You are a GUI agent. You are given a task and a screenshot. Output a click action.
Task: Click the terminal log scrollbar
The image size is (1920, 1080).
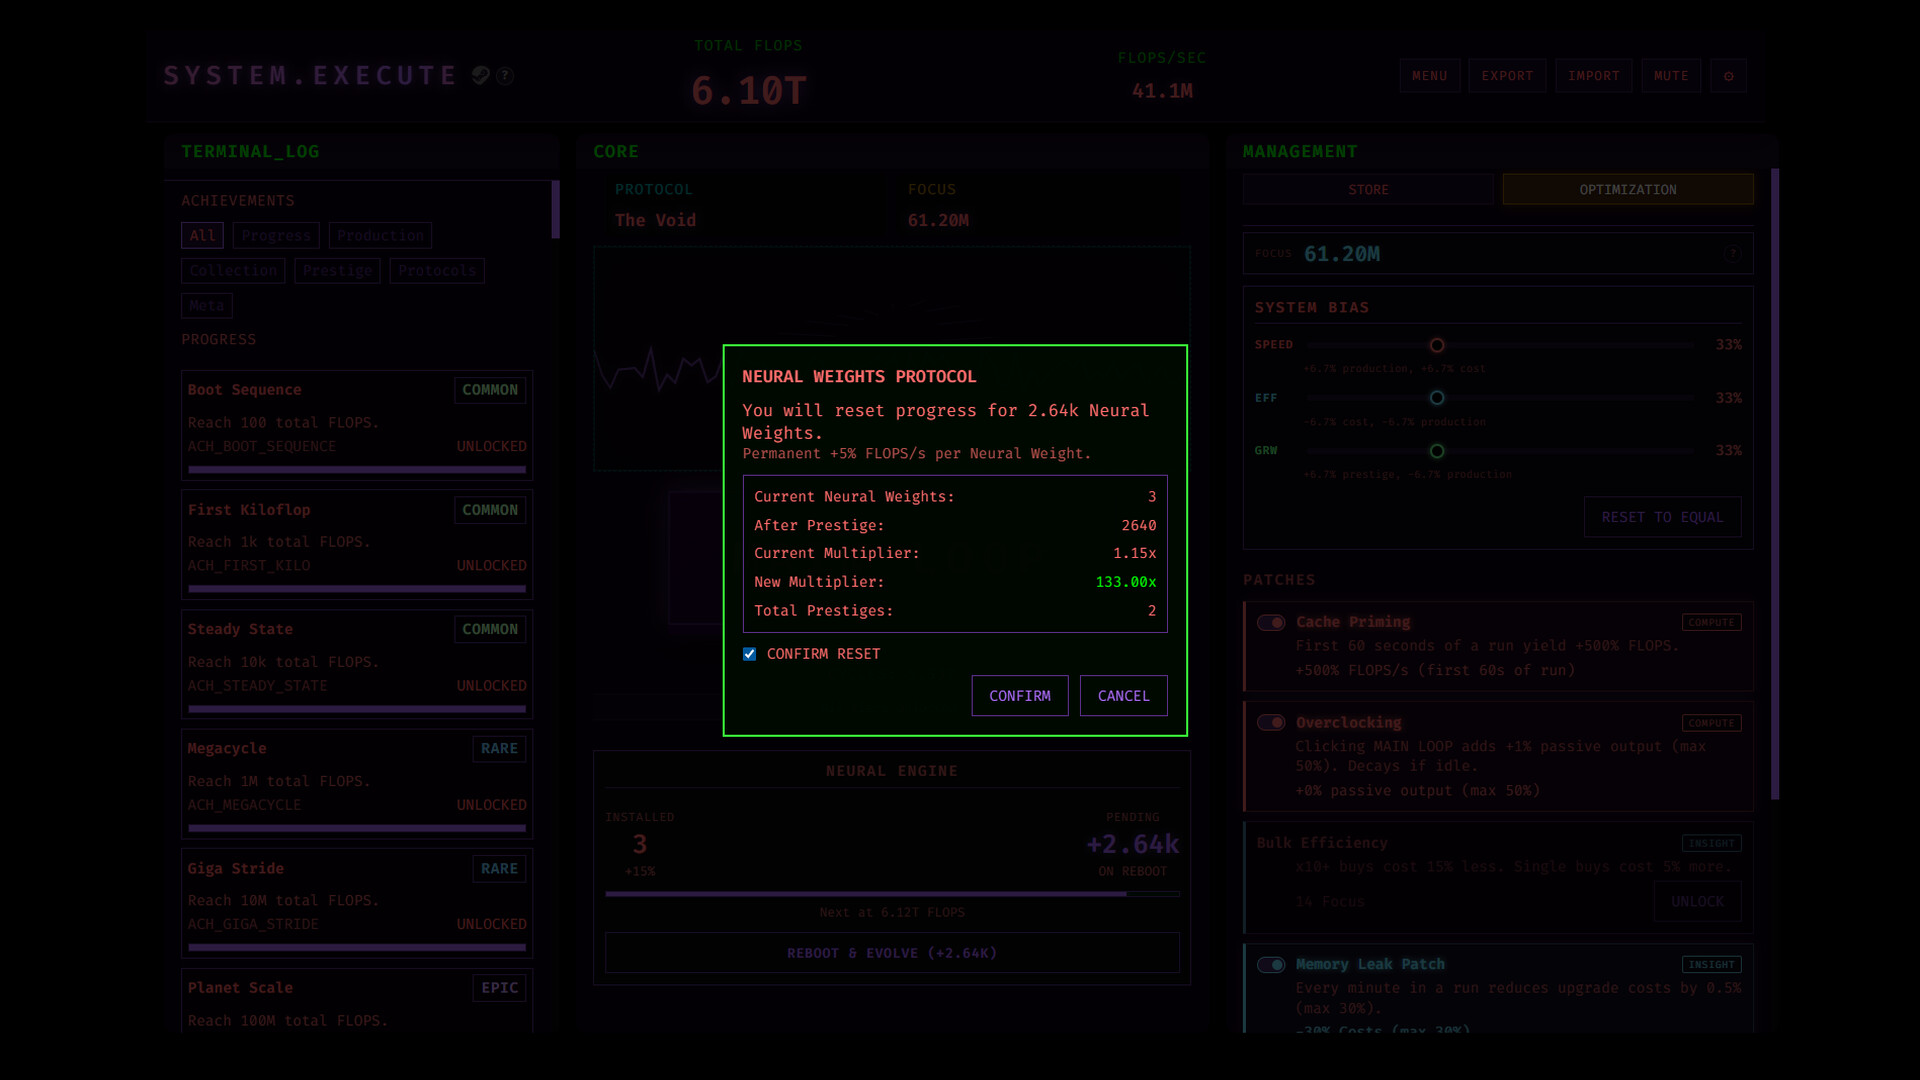556,210
